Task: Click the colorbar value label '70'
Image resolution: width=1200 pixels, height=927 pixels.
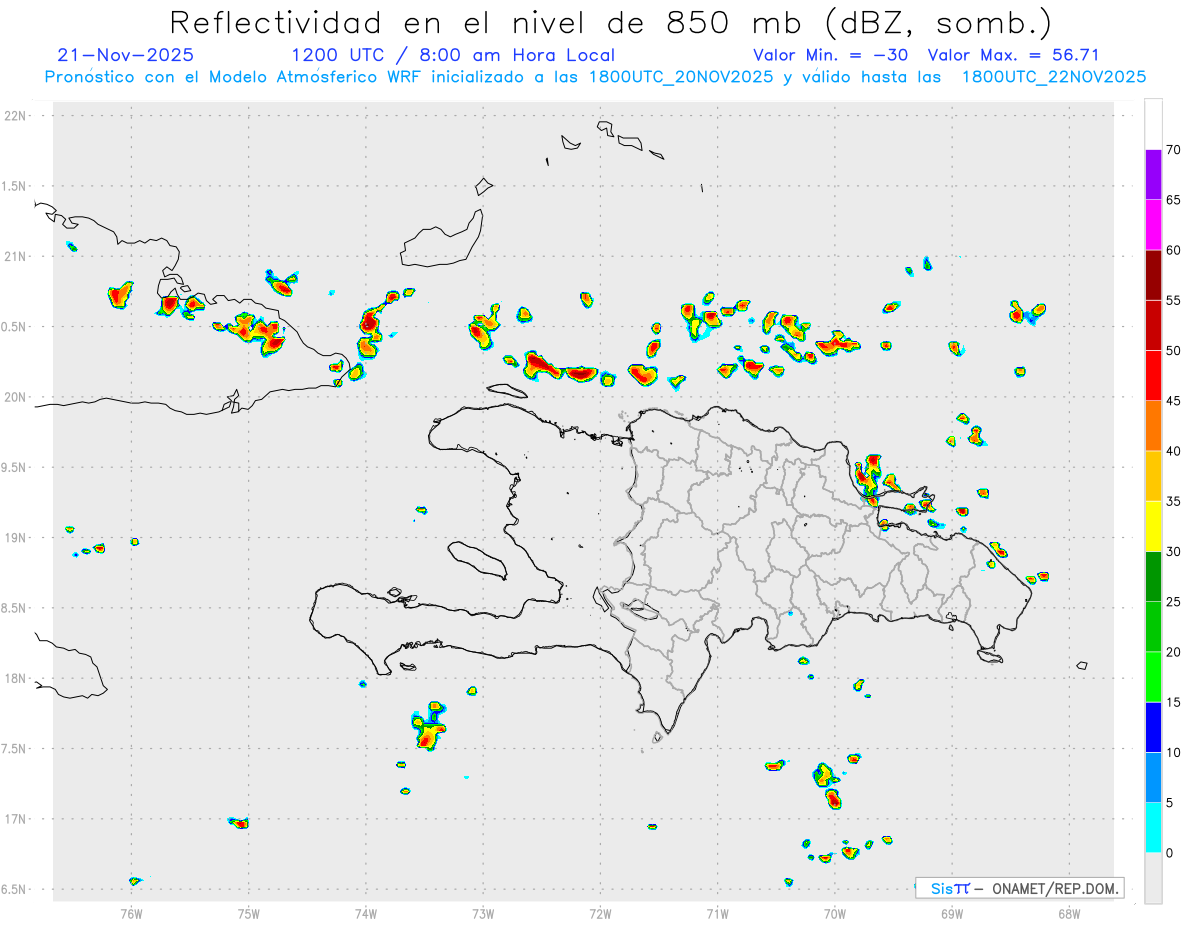Action: point(1174,150)
